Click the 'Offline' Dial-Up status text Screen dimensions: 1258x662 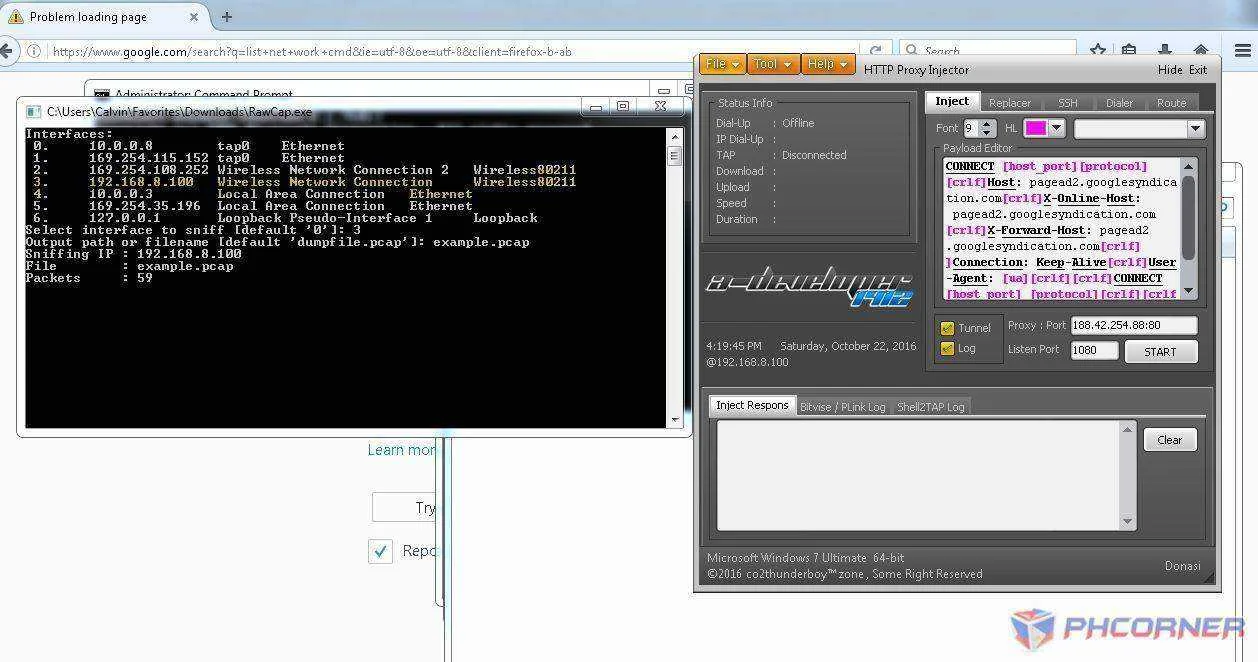[x=798, y=123]
